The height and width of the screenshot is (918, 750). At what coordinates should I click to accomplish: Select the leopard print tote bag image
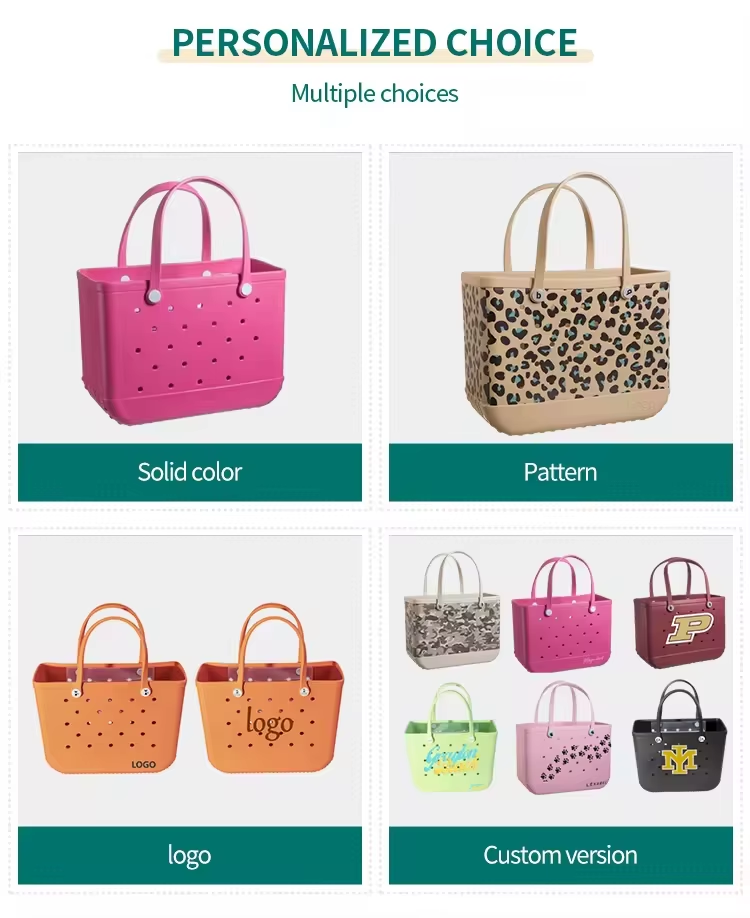click(566, 303)
